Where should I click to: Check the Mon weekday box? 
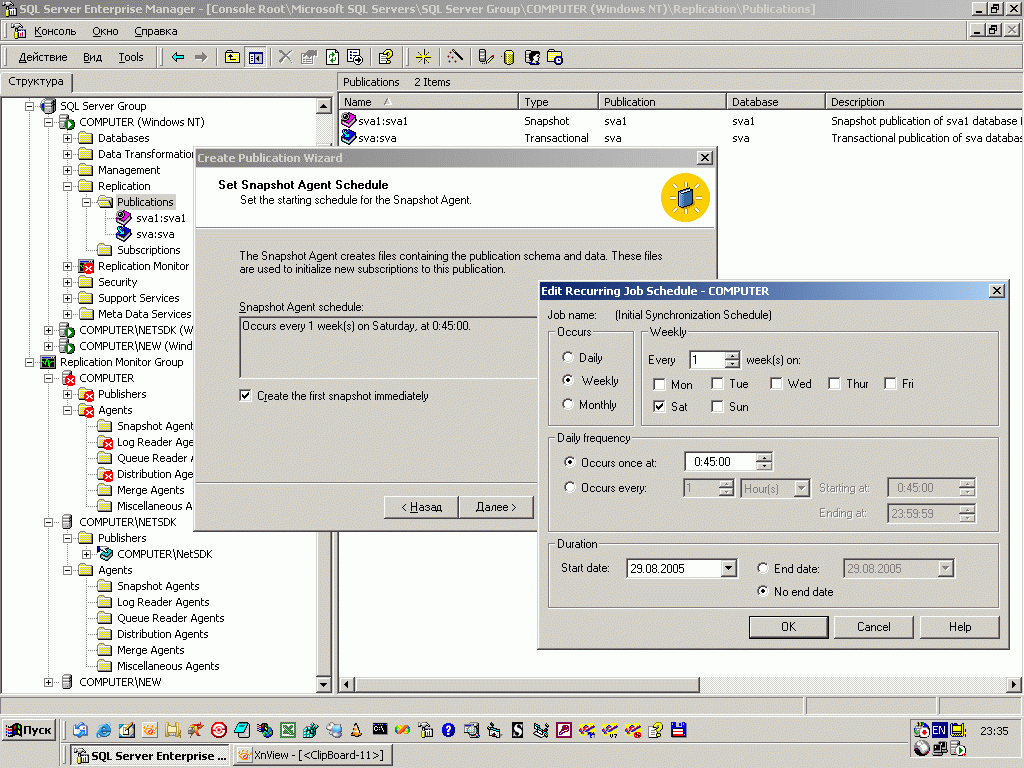tap(660, 384)
